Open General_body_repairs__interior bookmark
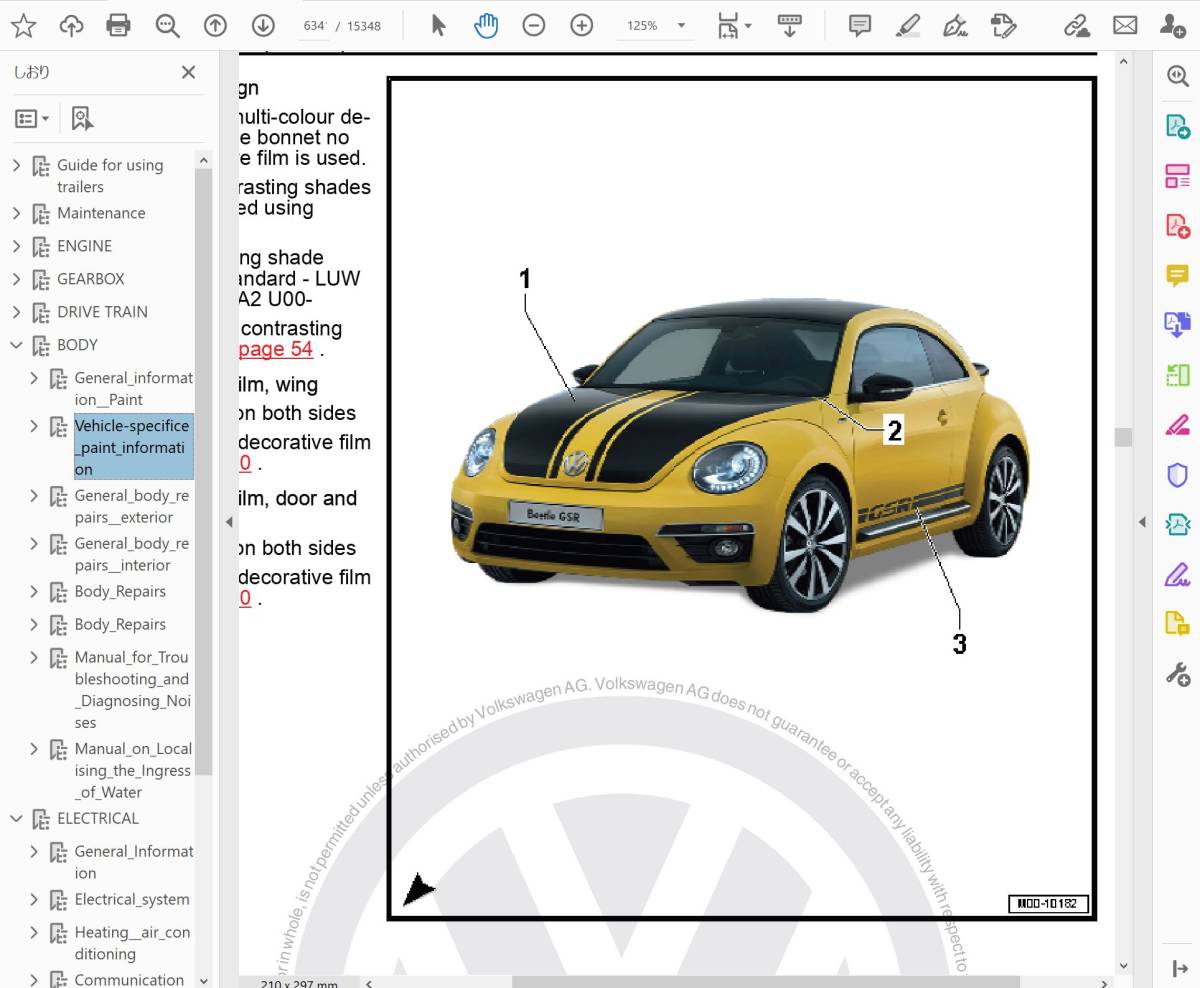1200x988 pixels. [x=132, y=555]
